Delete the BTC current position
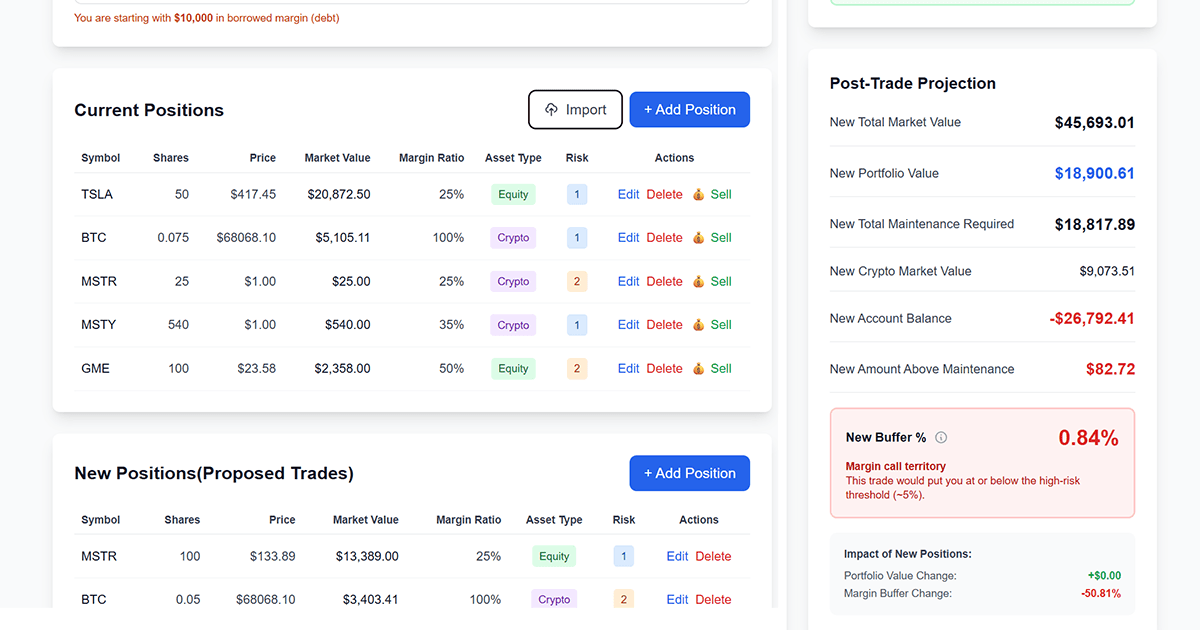 [x=664, y=238]
